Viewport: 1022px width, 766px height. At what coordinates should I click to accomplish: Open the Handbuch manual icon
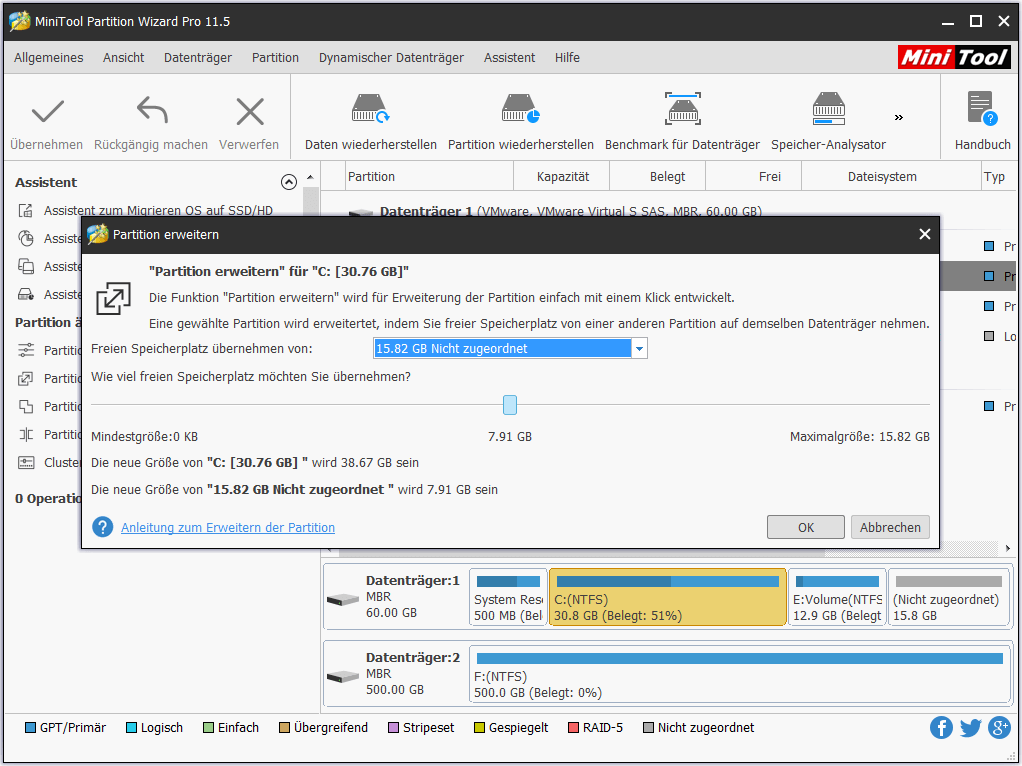pyautogui.click(x=982, y=108)
